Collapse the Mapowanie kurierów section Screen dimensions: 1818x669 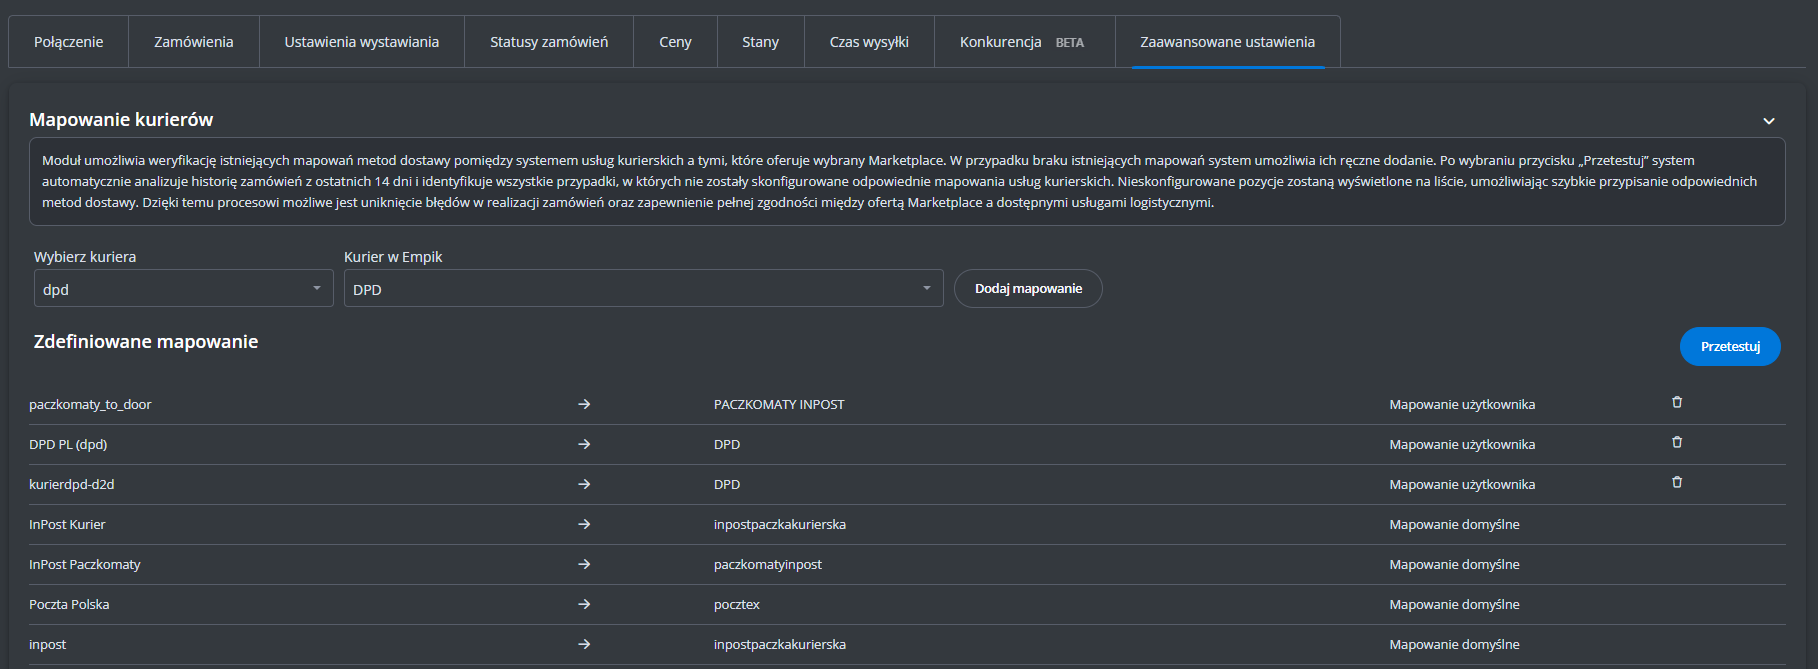pos(1768,121)
